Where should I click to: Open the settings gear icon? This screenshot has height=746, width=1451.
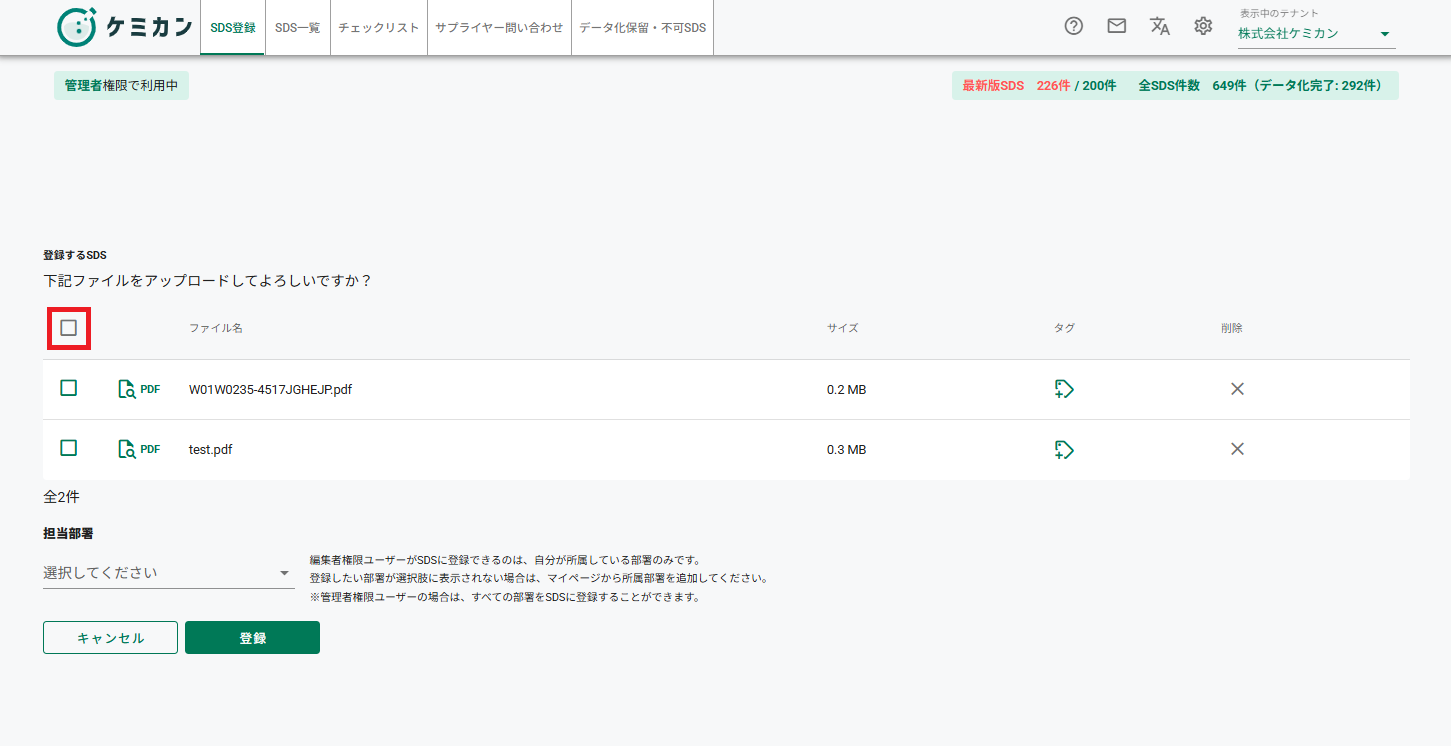tap(1203, 27)
